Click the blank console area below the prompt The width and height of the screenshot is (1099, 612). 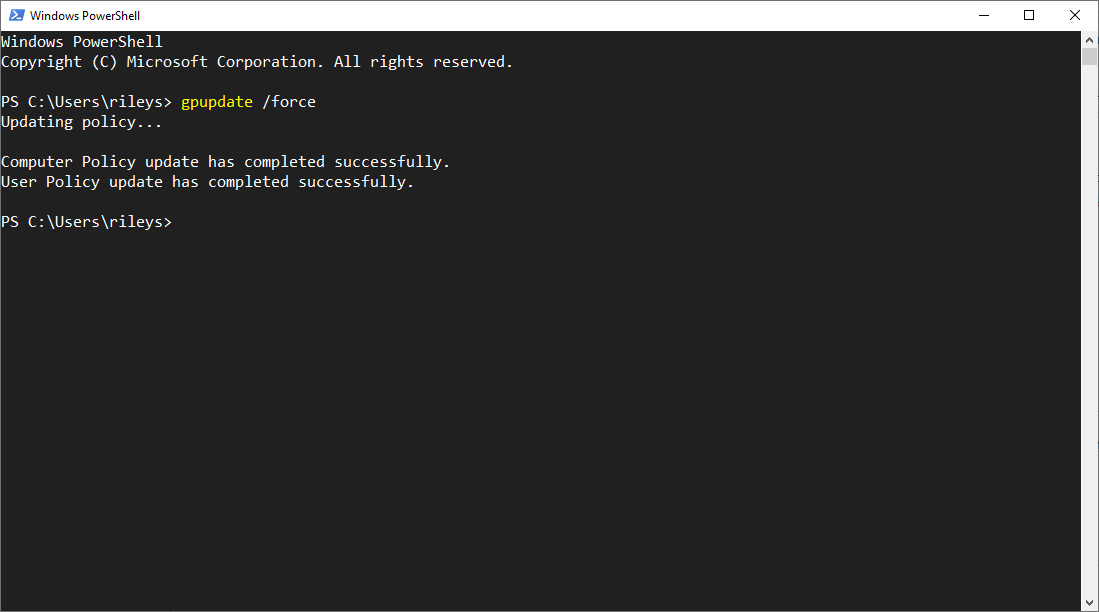click(540, 420)
